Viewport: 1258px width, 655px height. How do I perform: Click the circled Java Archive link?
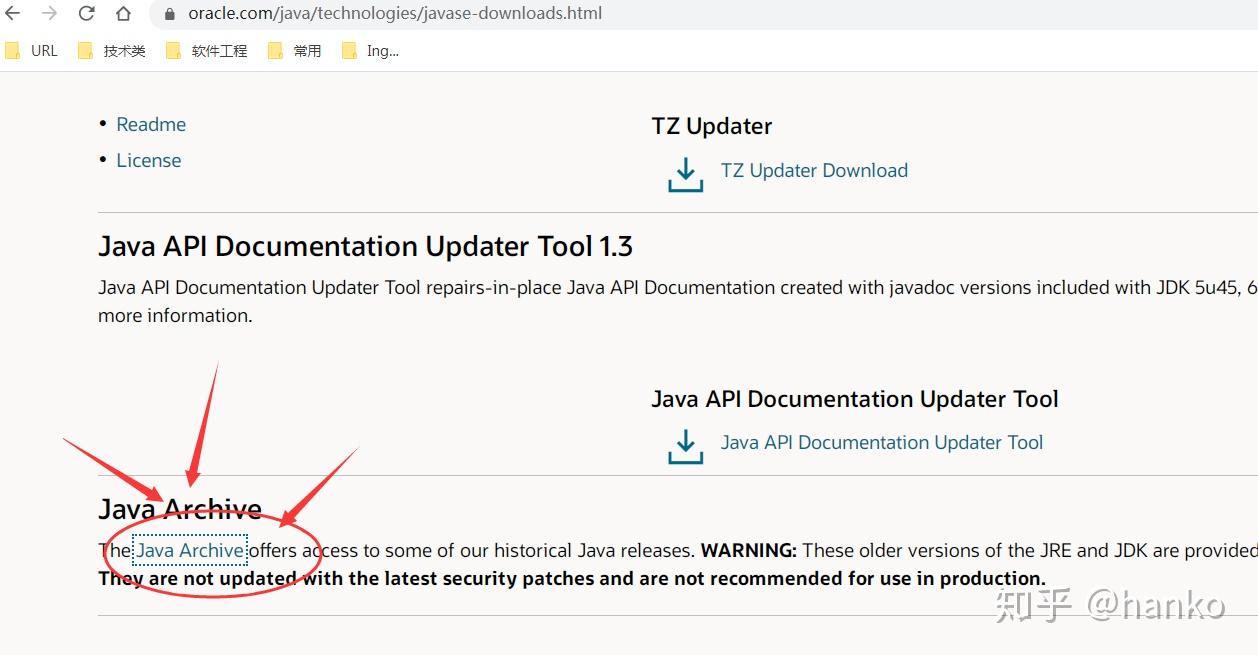190,550
